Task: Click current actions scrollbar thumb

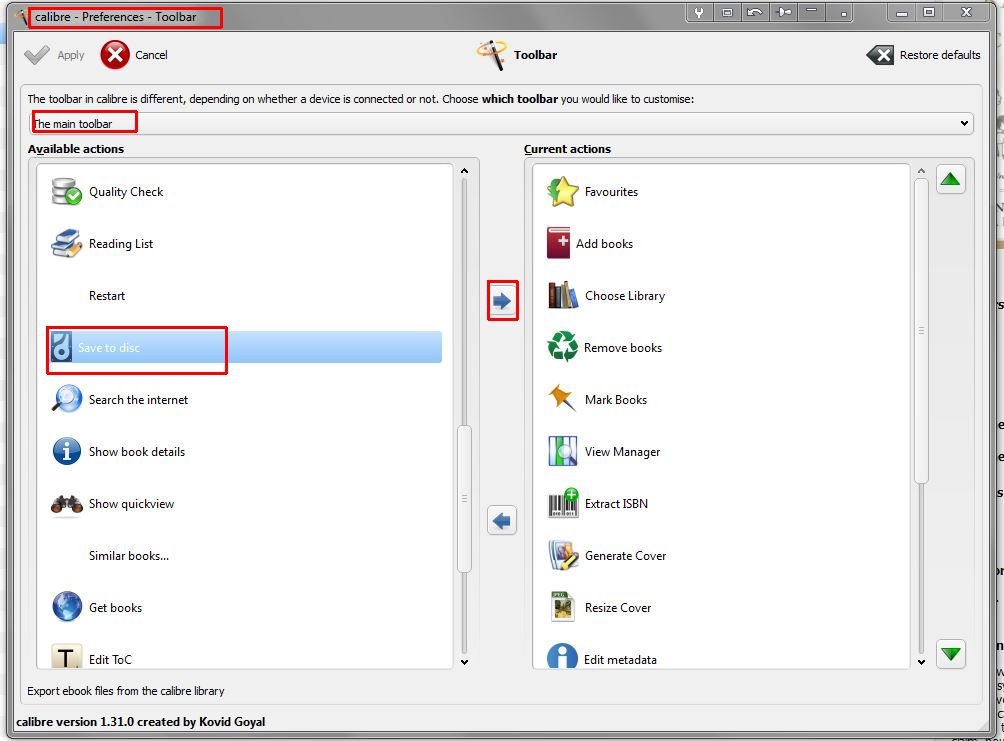Action: coord(921,330)
